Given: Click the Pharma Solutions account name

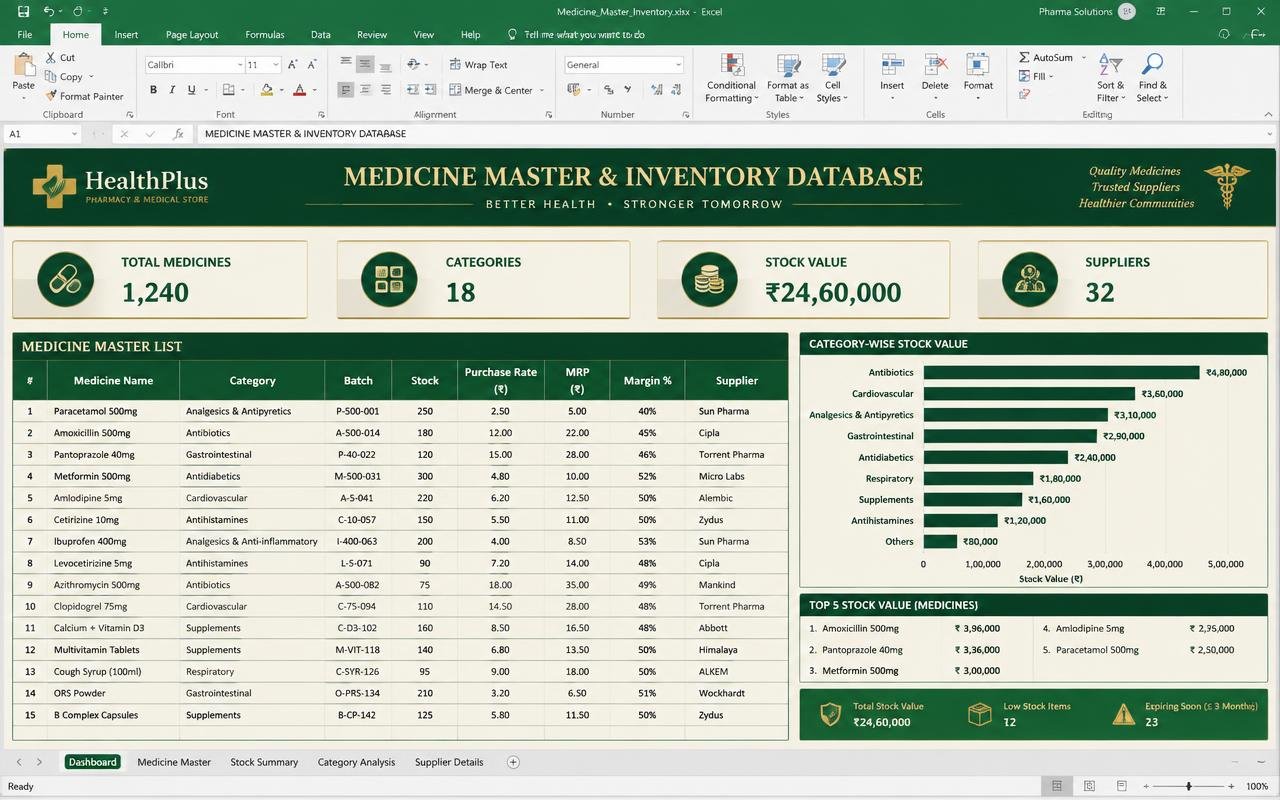Looking at the screenshot, I should pyautogui.click(x=1073, y=12).
